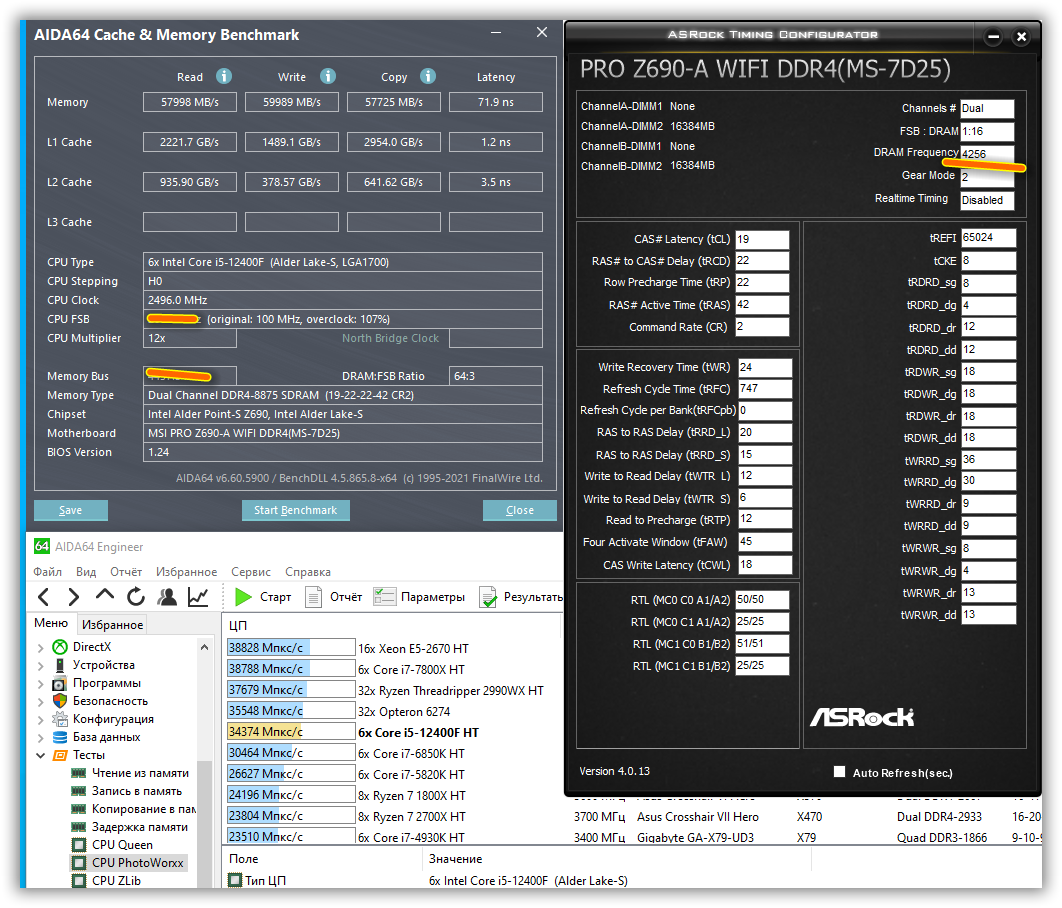Click the green Start benchmark arrow icon
The image size is (1062, 908).
click(242, 597)
